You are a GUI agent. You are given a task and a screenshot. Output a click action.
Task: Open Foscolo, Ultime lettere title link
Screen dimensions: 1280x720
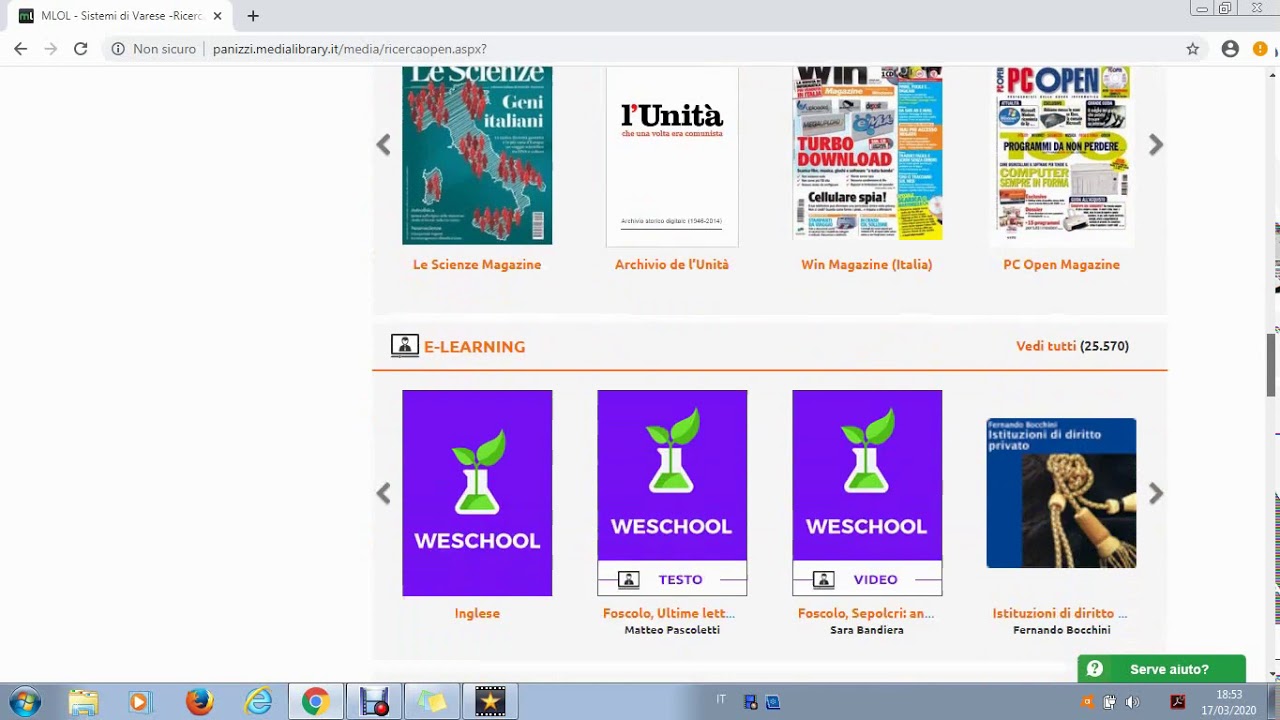pyautogui.click(x=669, y=613)
